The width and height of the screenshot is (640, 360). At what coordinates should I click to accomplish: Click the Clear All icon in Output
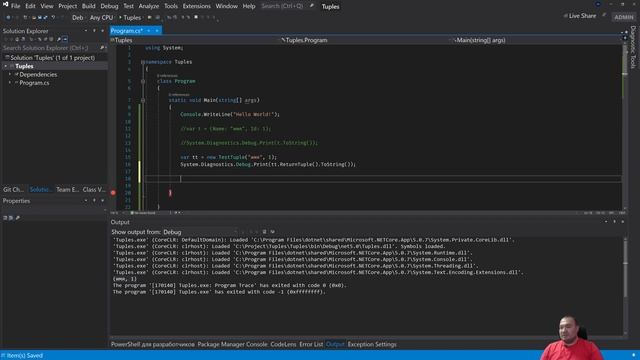[264, 232]
